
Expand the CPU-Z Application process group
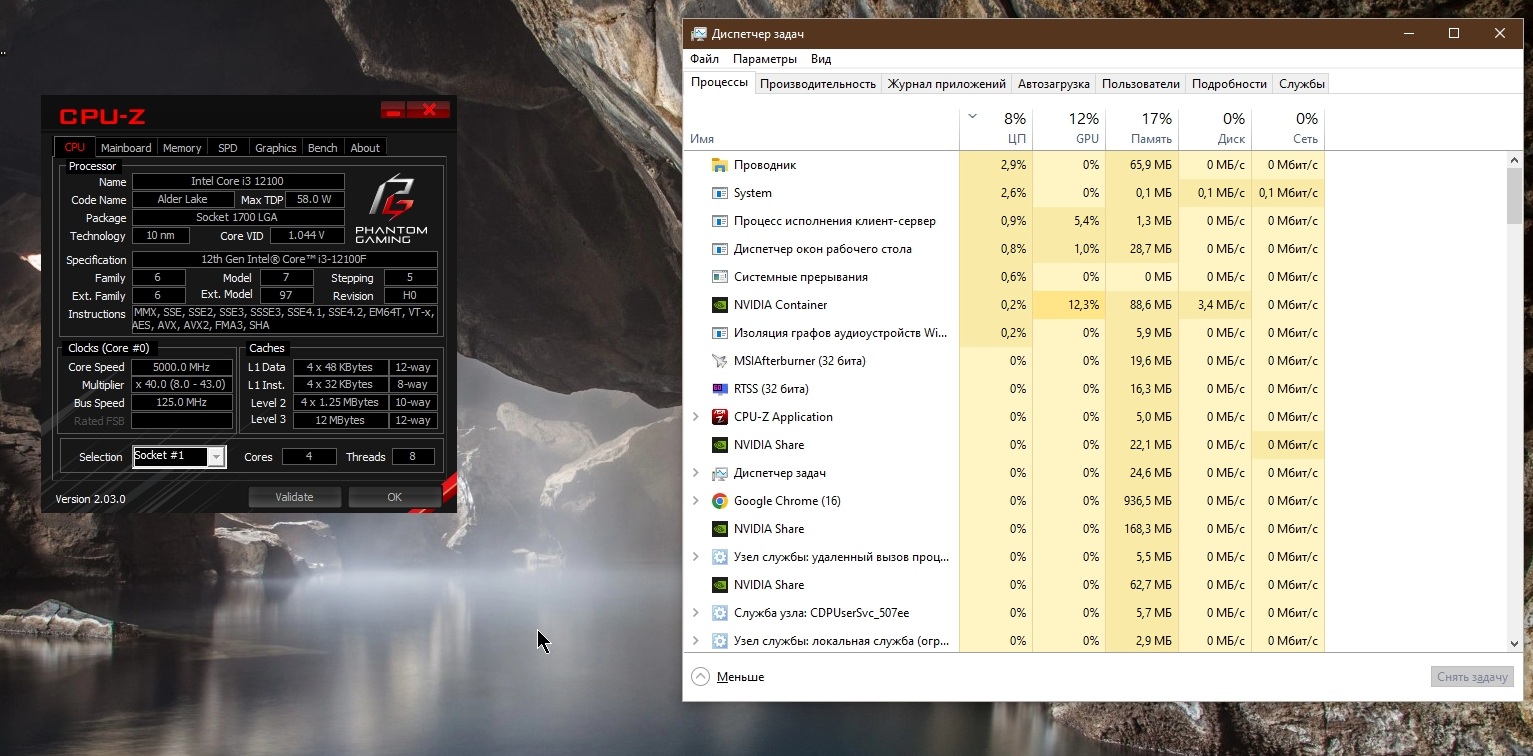pyautogui.click(x=696, y=417)
